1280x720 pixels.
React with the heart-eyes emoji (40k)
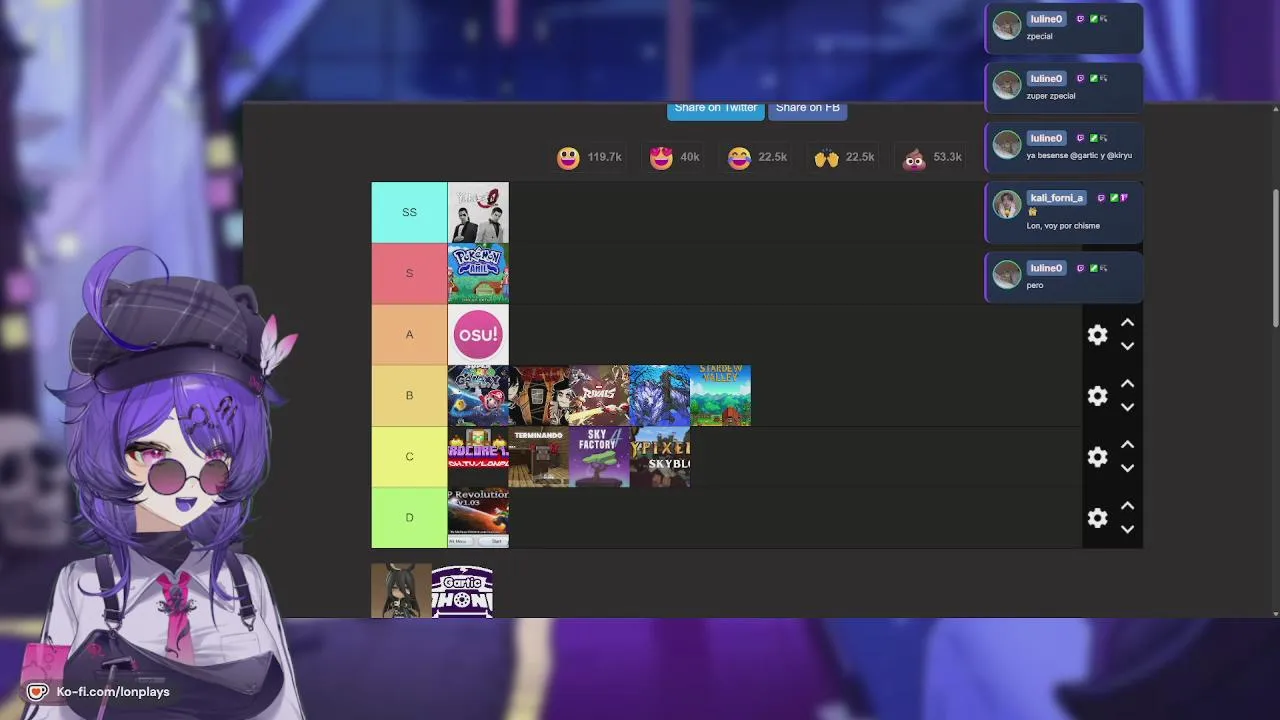tap(661, 158)
